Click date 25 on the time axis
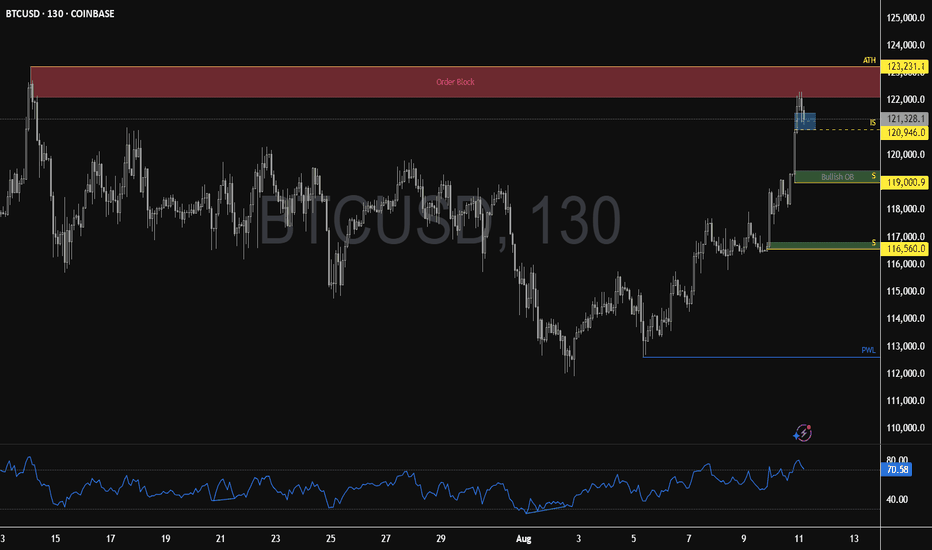Image resolution: width=932 pixels, height=550 pixels. (x=330, y=539)
